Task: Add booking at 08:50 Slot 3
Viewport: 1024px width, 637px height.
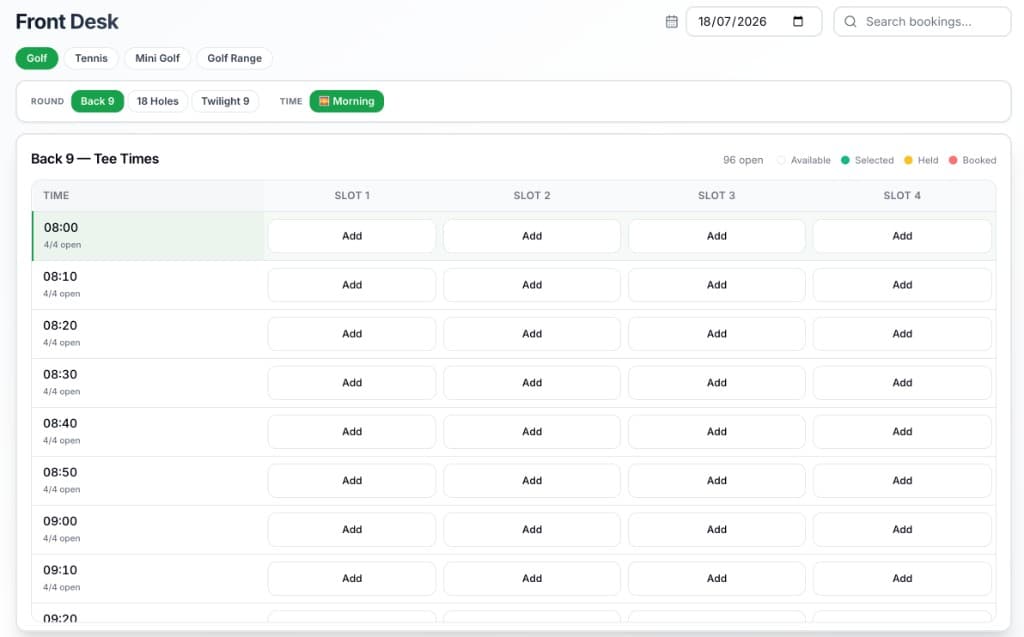Action: pyautogui.click(x=716, y=481)
